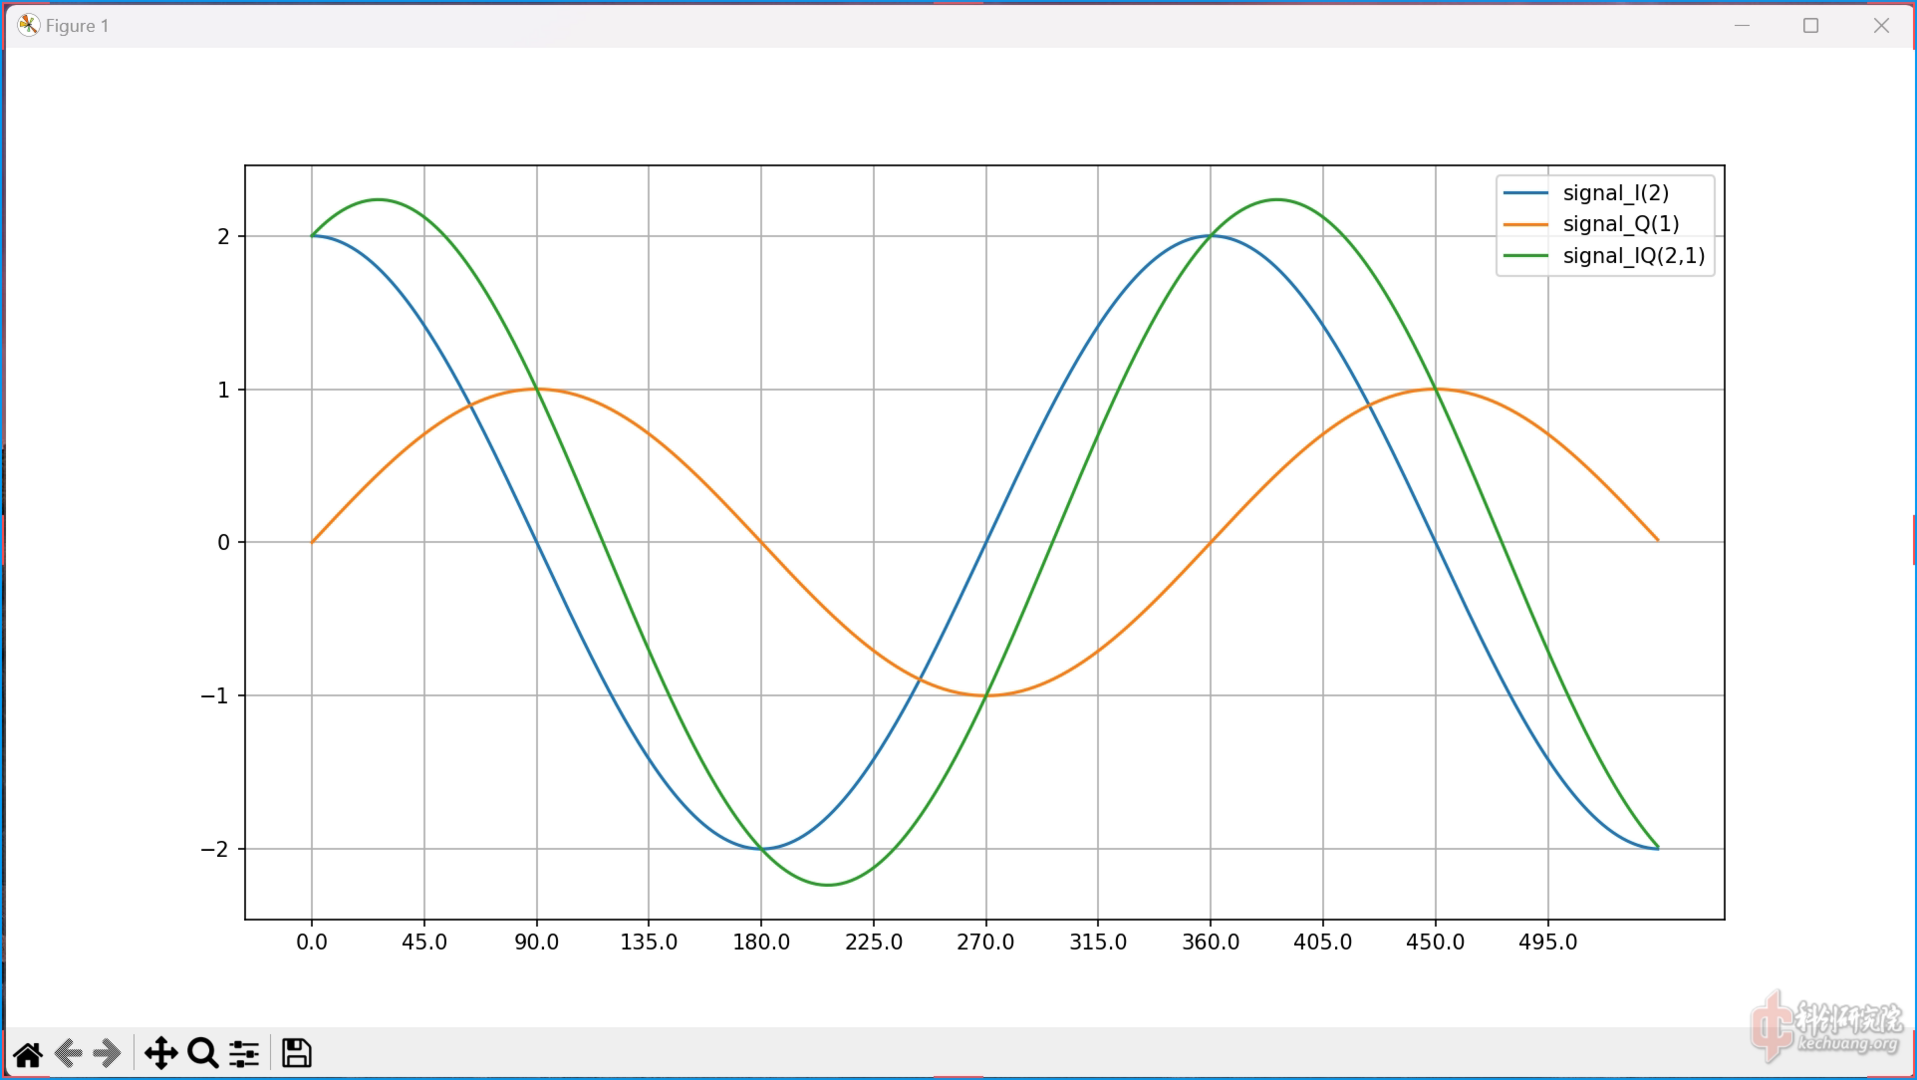The width and height of the screenshot is (1917, 1080).
Task: Click the signal_Q(1) legend label
Action: pos(1620,224)
